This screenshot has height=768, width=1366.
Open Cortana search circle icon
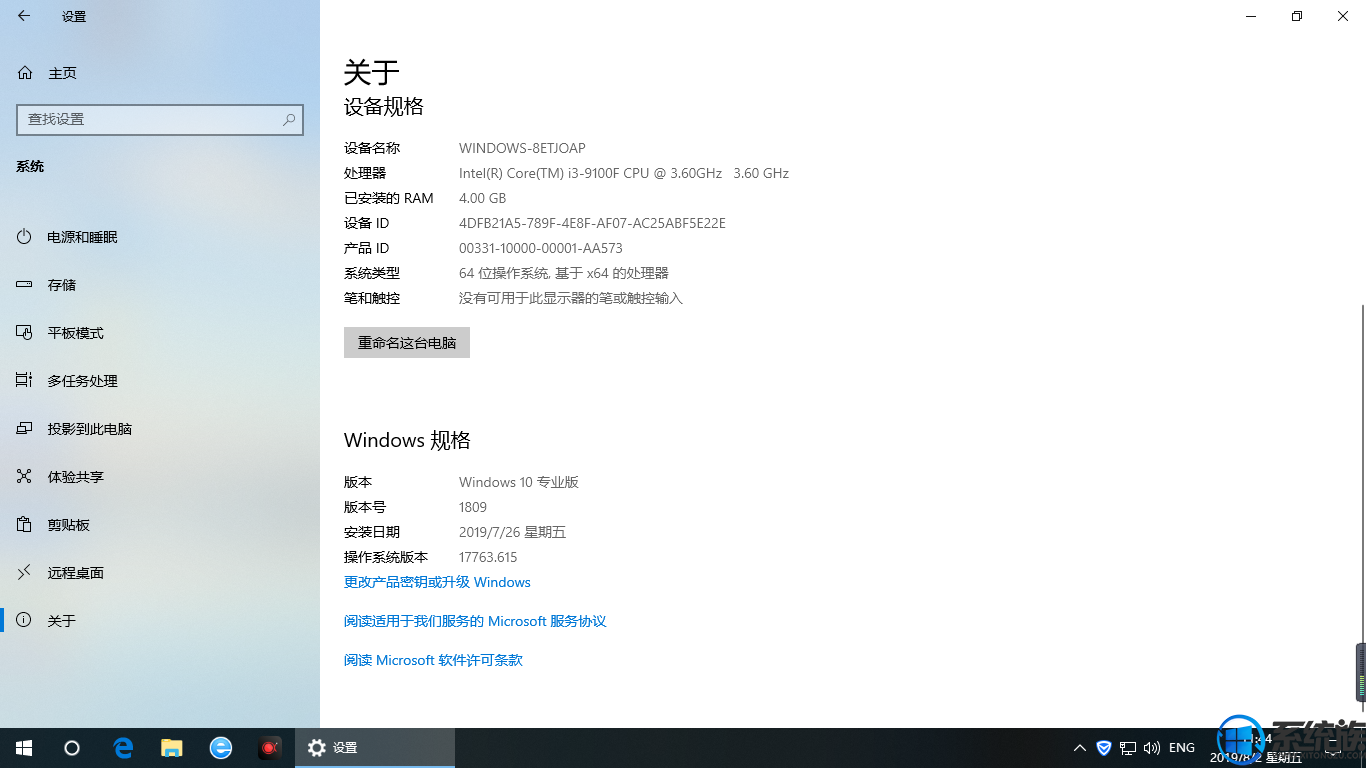[72, 748]
